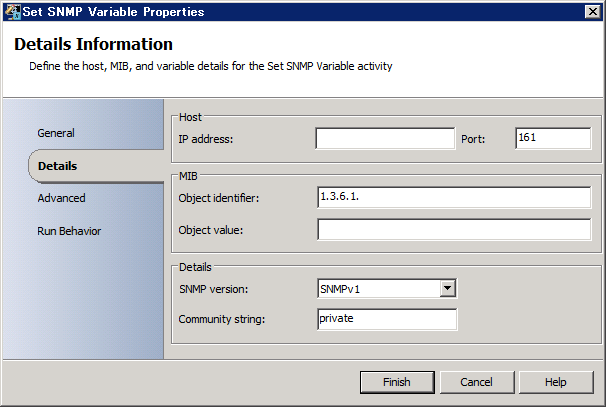Click the Port field showing 161
This screenshot has width=606, height=407.
pos(553,138)
